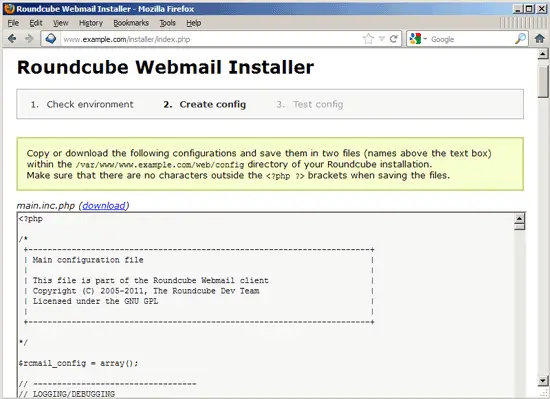
Task: Click the 'LOGGING/DEBUGGING' comment line
Action: point(67,394)
